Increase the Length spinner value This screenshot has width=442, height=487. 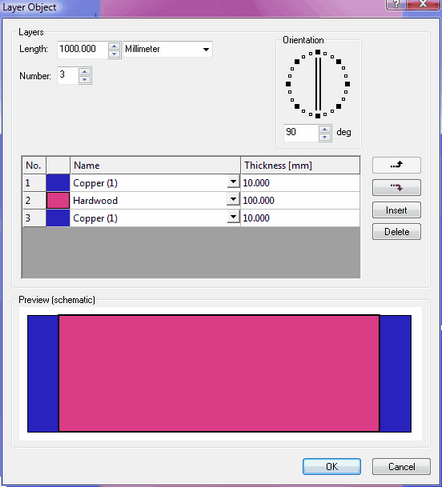click(114, 46)
